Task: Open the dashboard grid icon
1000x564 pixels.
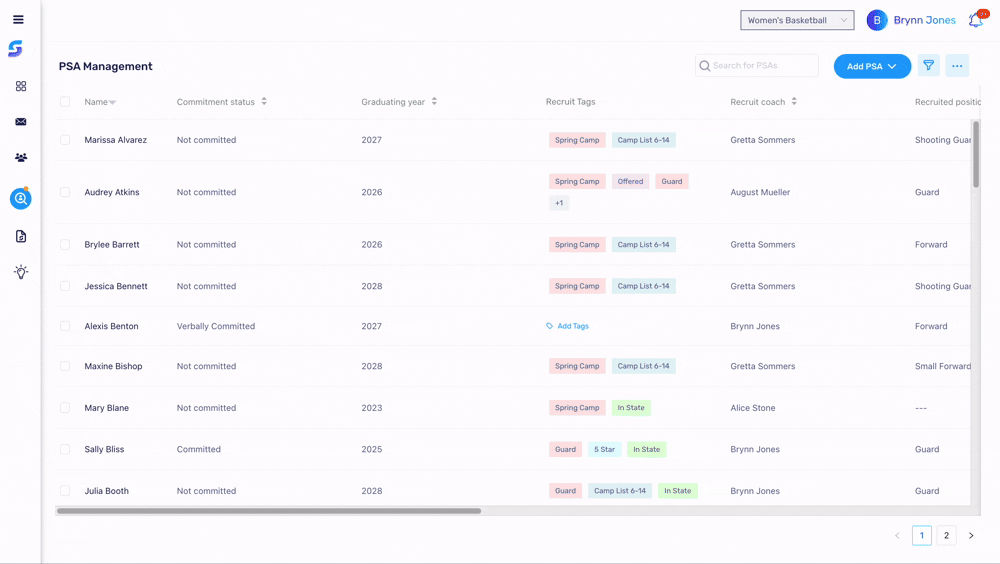Action: 21,86
